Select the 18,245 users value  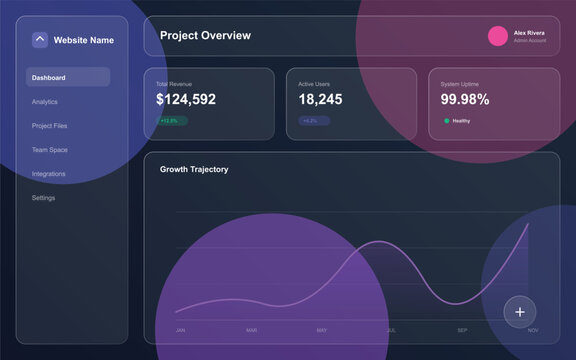(320, 99)
